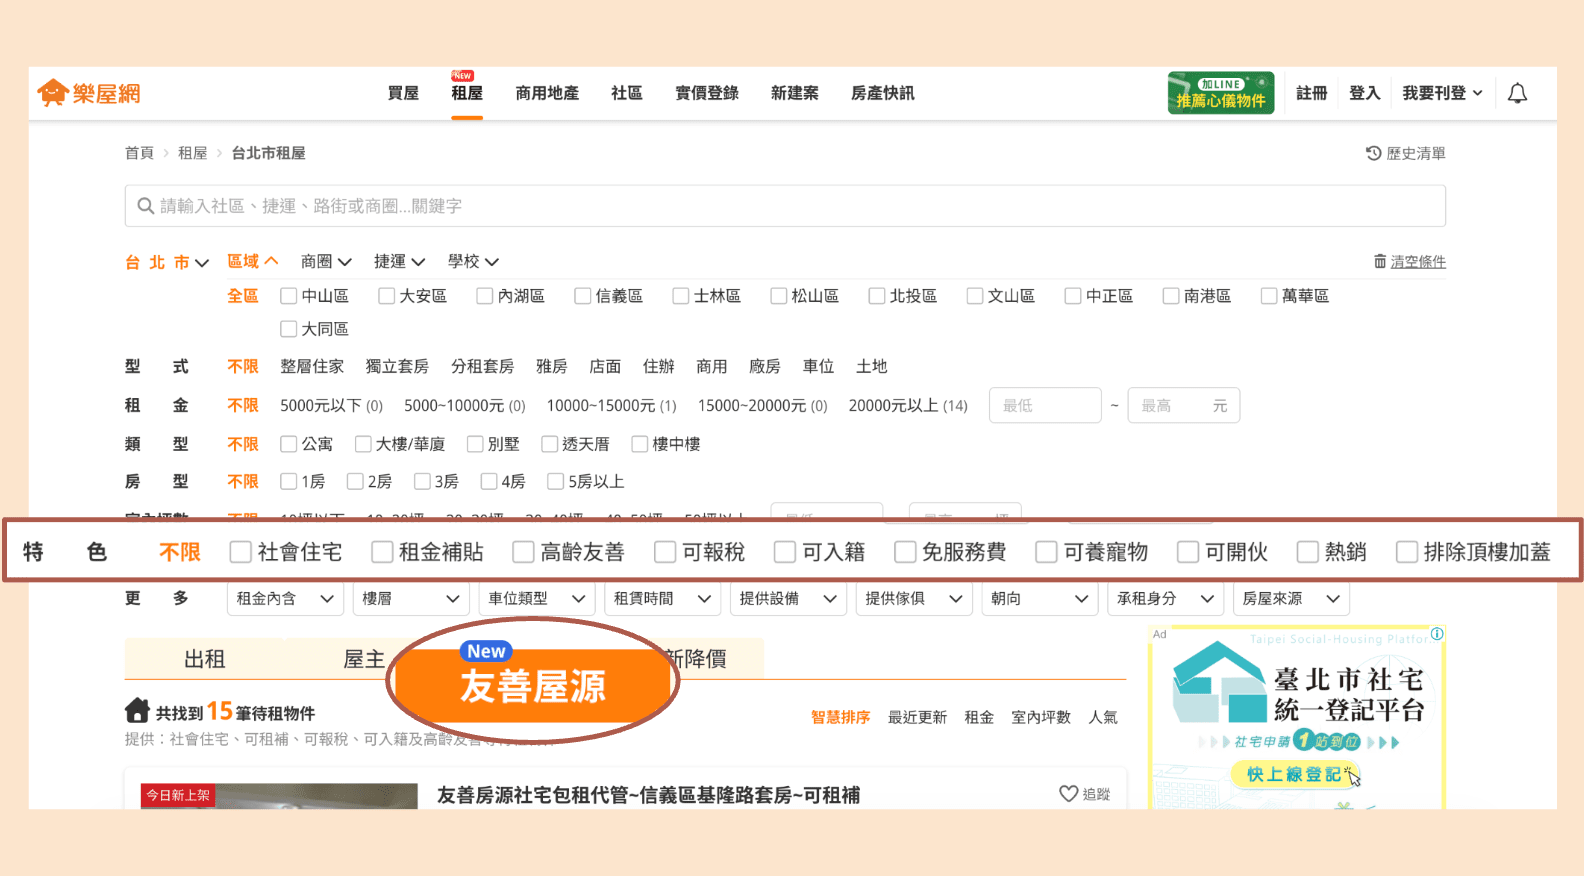Click the 登入 login link
Screen dimensions: 1584x876
click(1364, 93)
